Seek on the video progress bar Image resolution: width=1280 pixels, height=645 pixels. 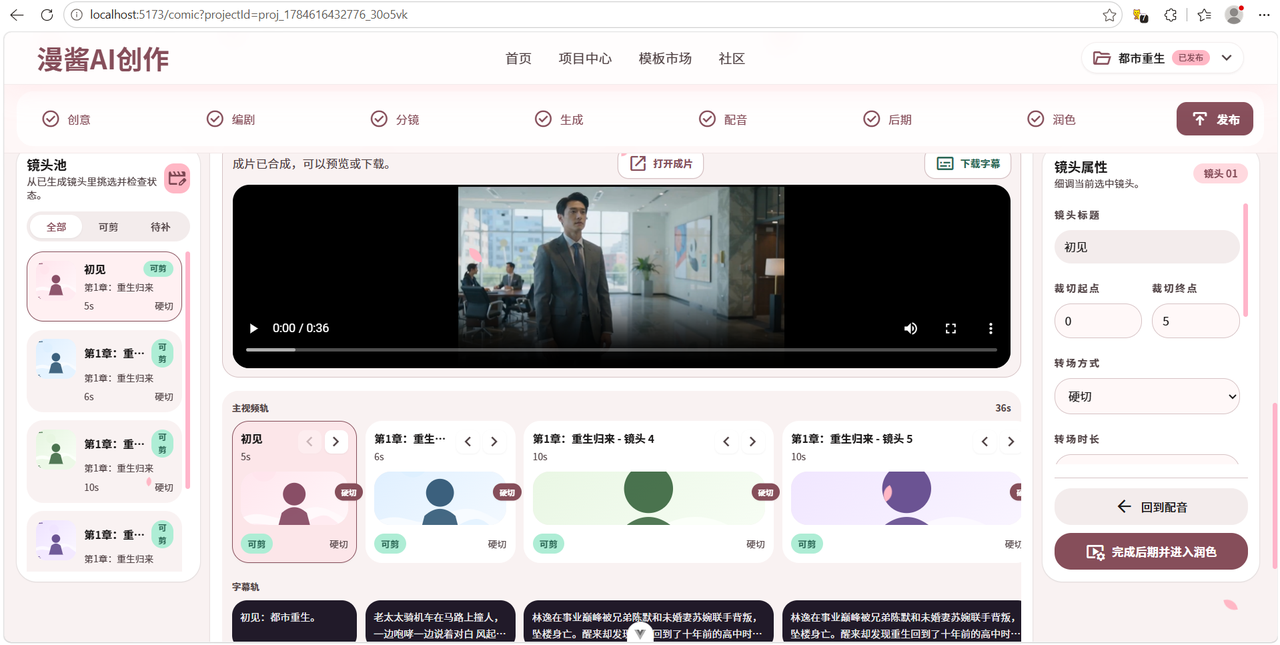coord(621,350)
